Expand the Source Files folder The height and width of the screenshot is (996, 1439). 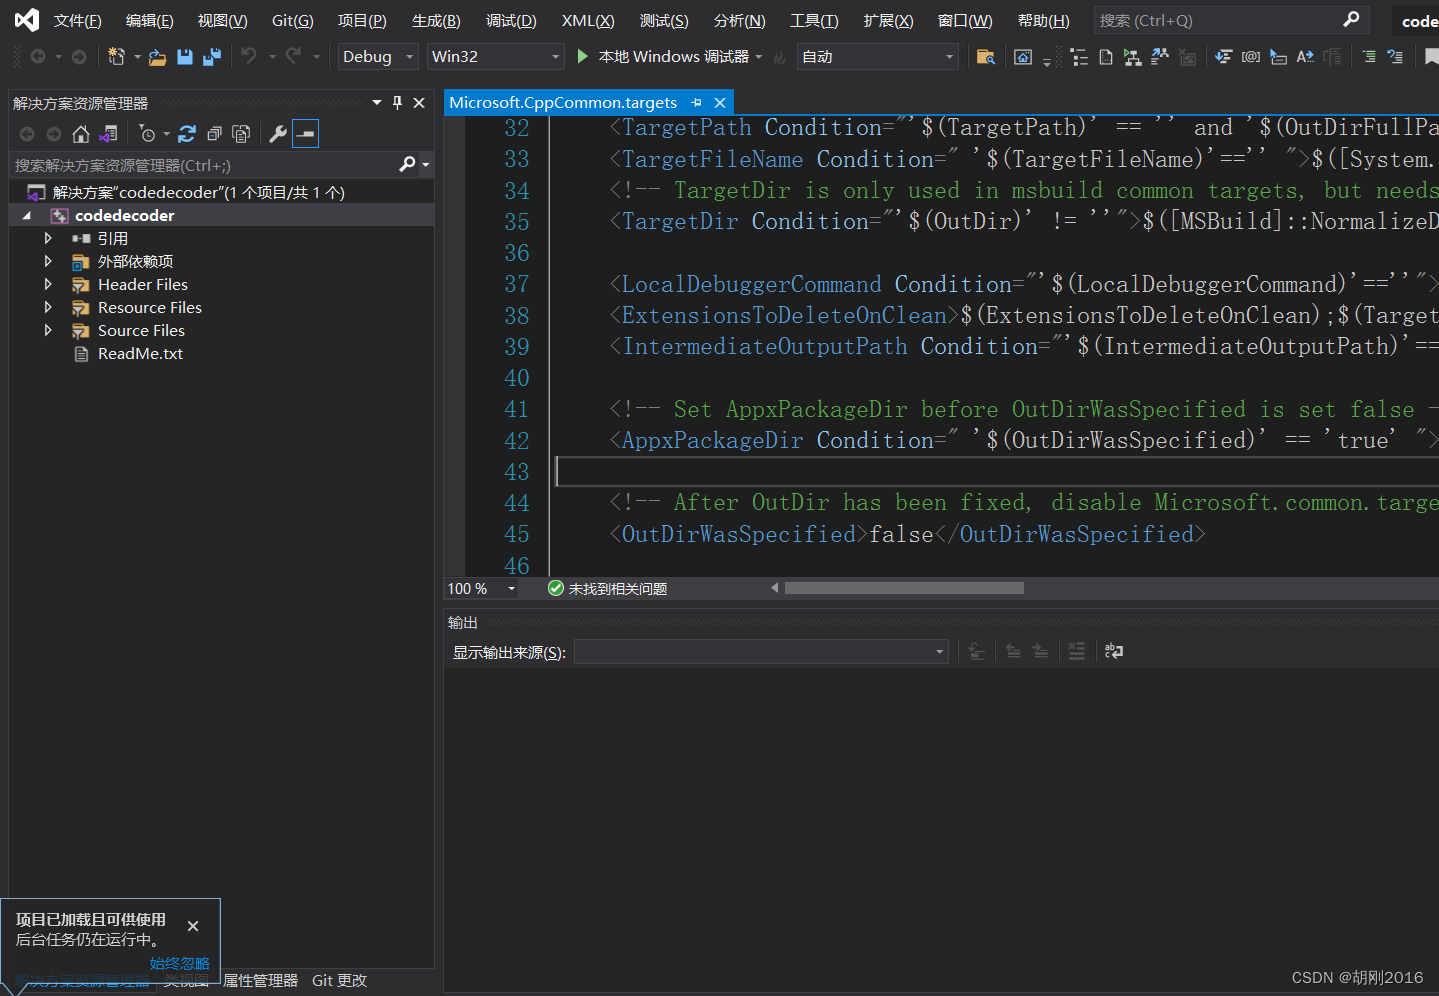[48, 331]
